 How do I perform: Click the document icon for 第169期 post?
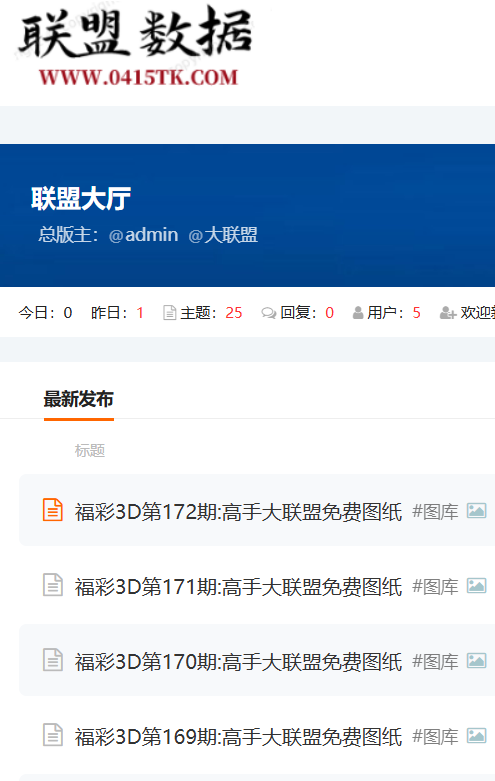[53, 735]
